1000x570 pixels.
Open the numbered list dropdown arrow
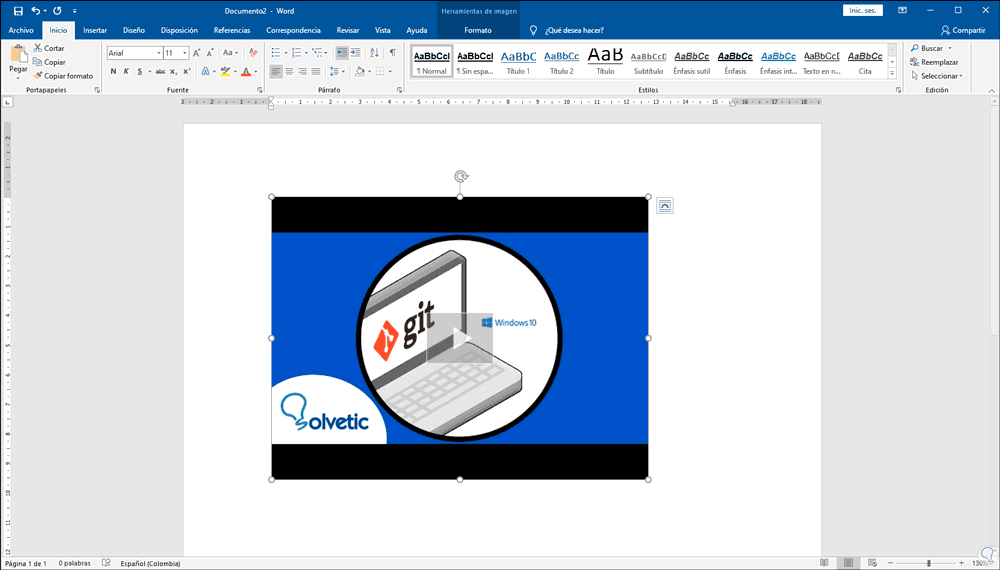tap(306, 53)
